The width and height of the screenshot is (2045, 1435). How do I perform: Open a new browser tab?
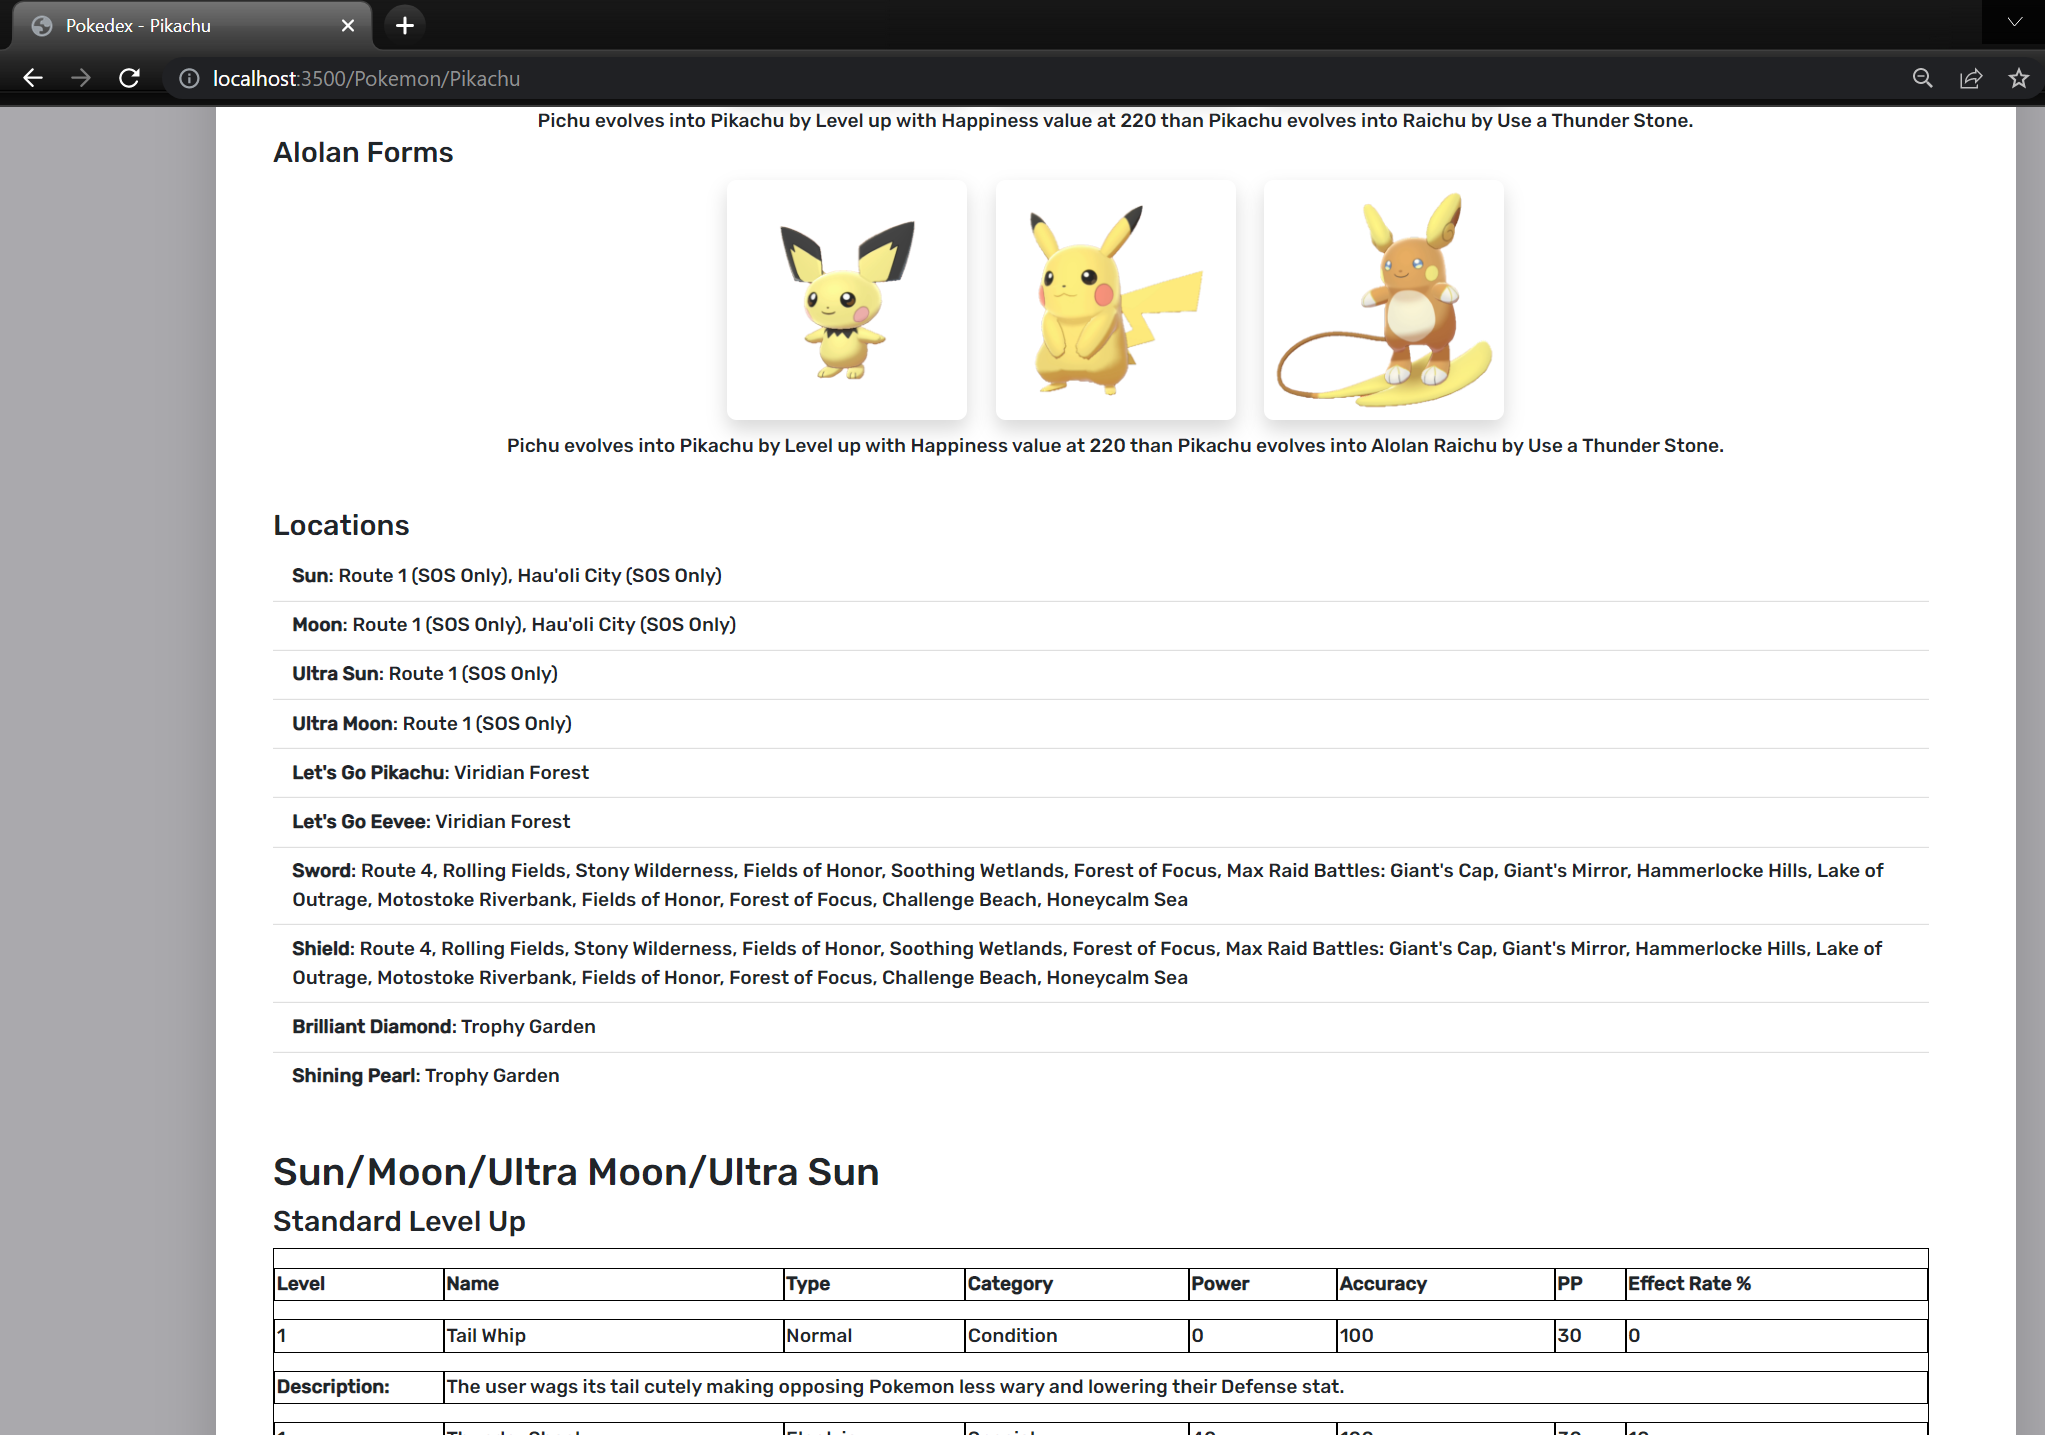click(x=404, y=25)
